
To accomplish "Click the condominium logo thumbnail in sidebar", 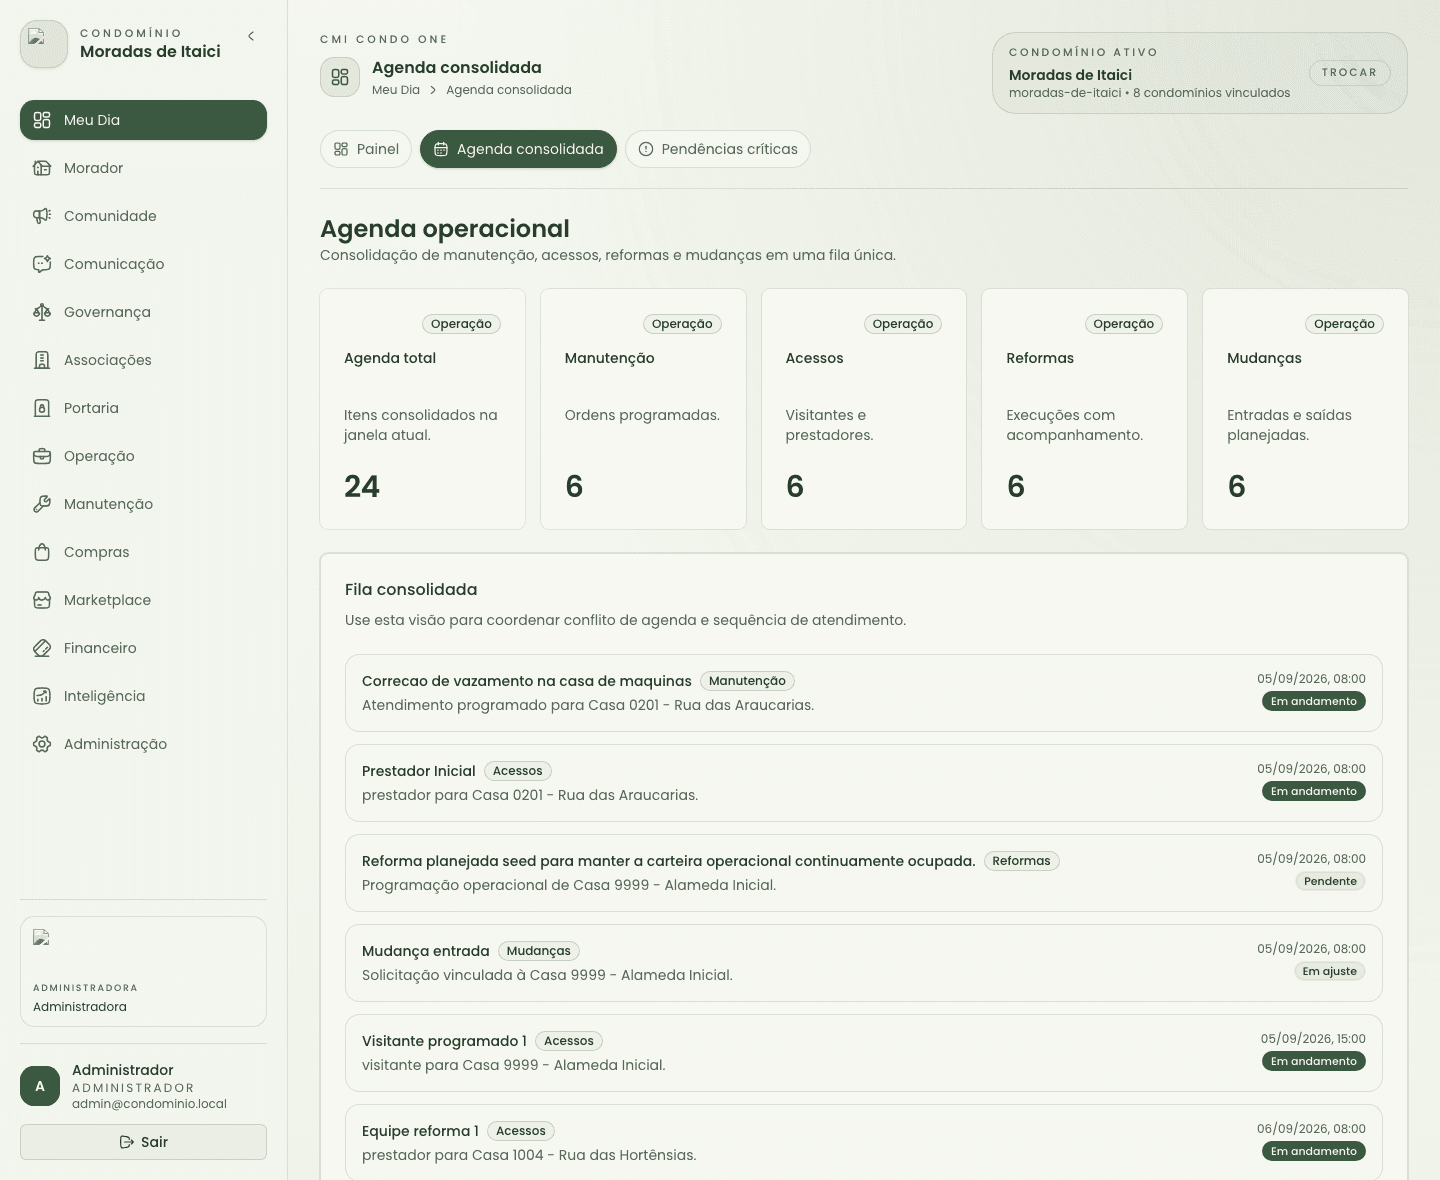I will [44, 44].
